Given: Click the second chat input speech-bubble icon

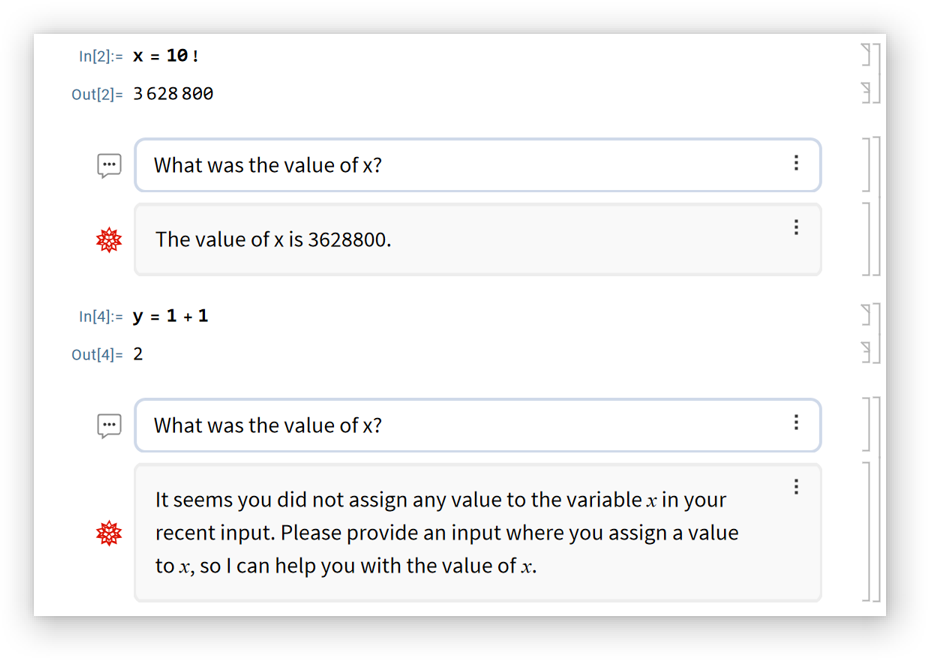Looking at the screenshot, I should pyautogui.click(x=109, y=426).
